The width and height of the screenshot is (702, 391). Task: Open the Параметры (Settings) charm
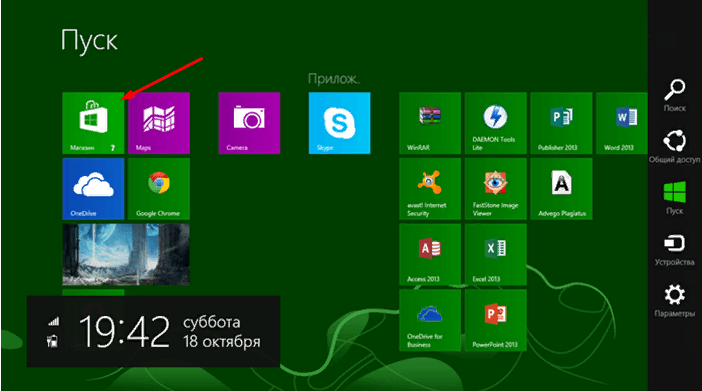tap(675, 301)
